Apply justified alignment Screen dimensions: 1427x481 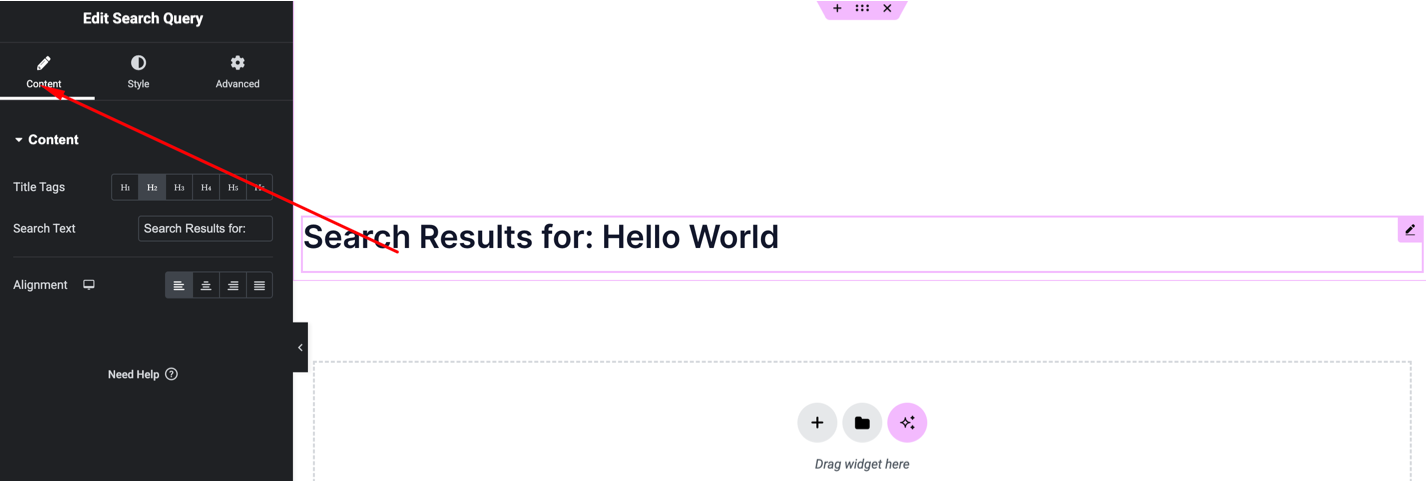[x=259, y=286]
